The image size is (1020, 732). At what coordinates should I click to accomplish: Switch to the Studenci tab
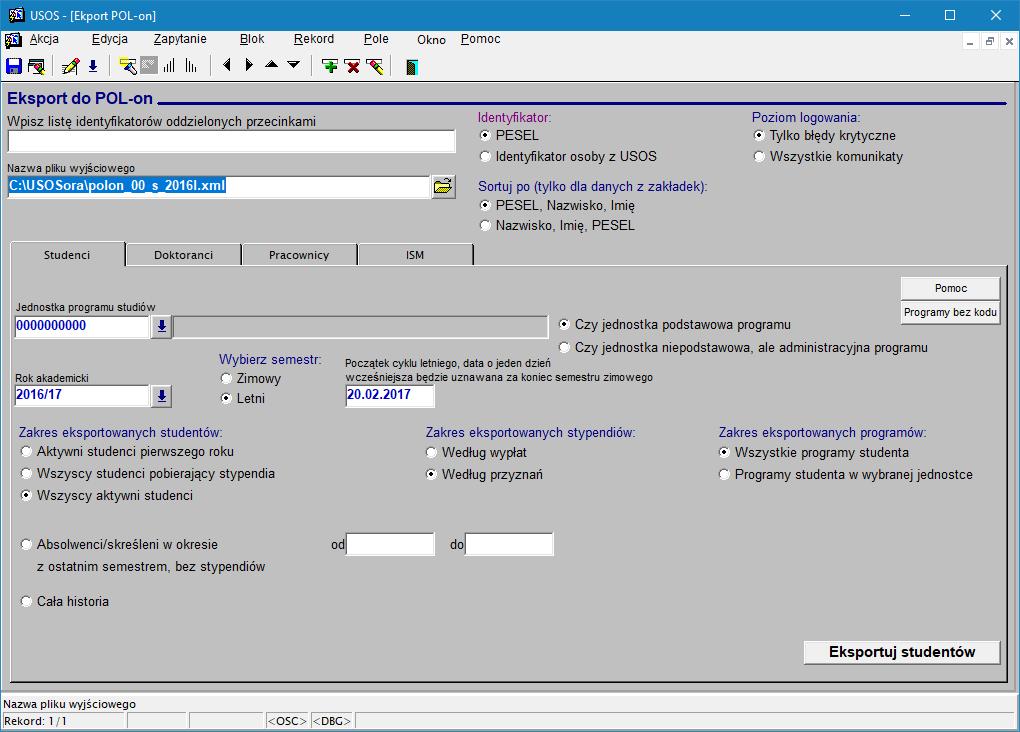[67, 254]
